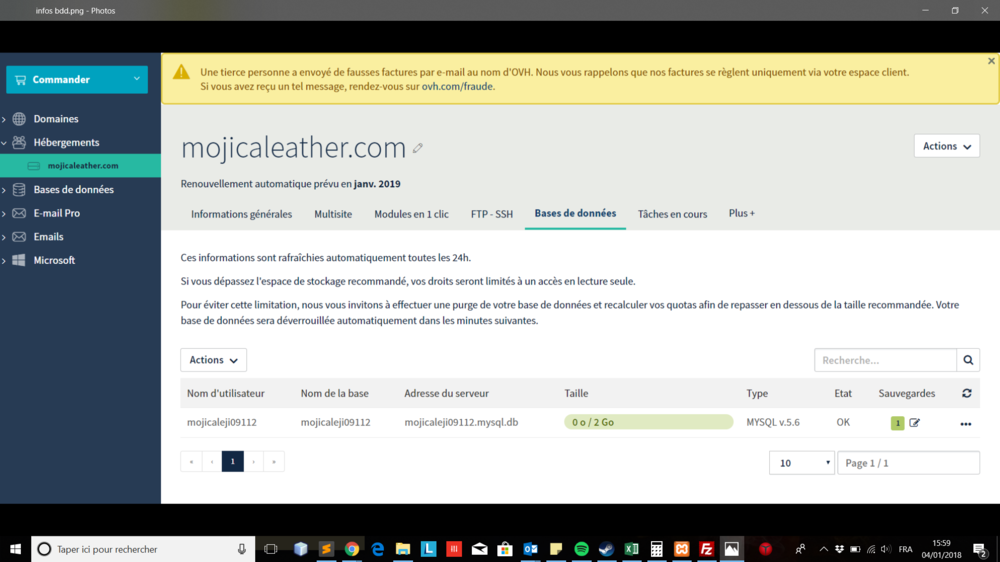Viewport: 1000px width, 562px height.
Task: Open the FTP - SSH tab
Action: point(492,214)
